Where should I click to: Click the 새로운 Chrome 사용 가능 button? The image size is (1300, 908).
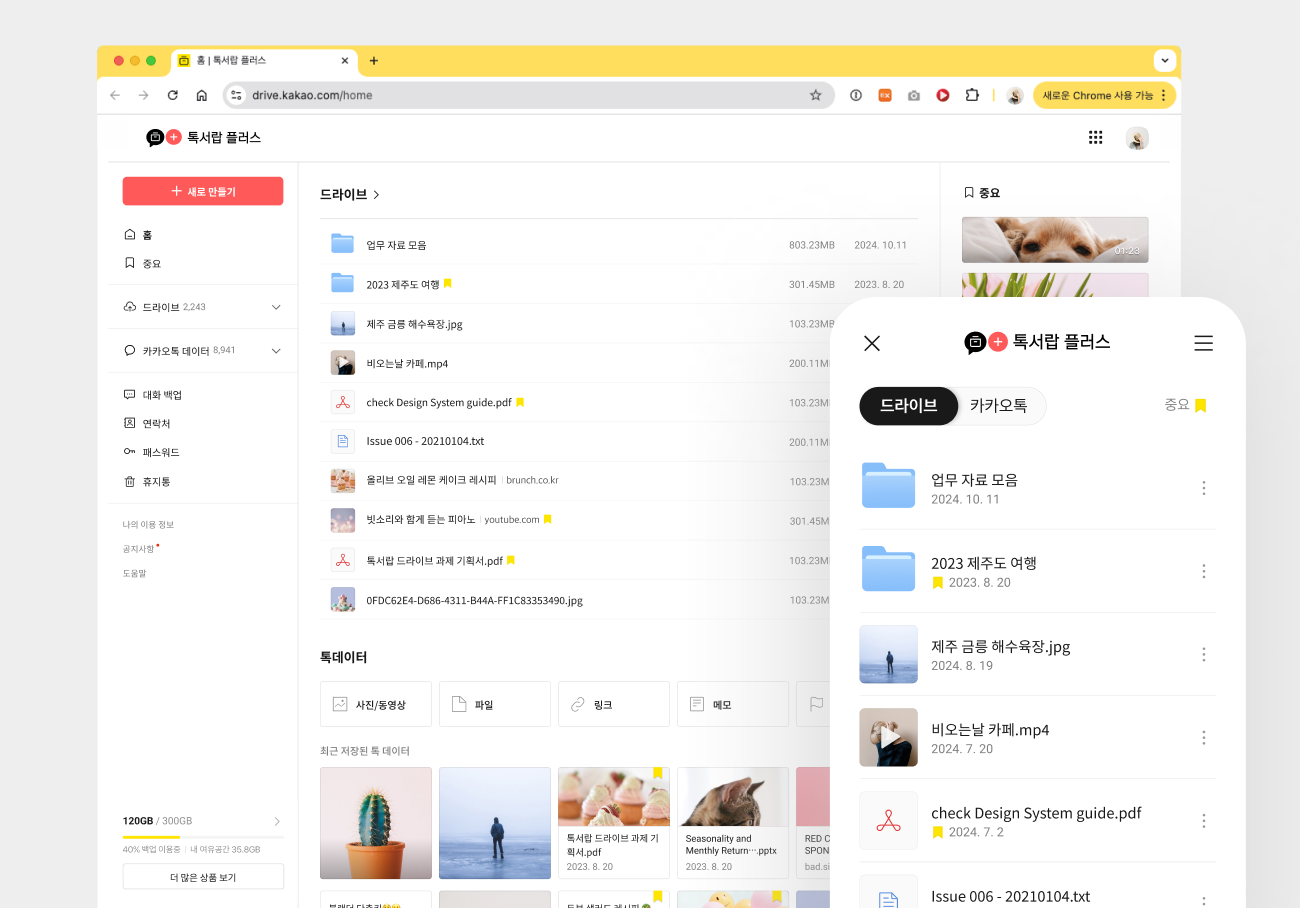tap(1104, 95)
